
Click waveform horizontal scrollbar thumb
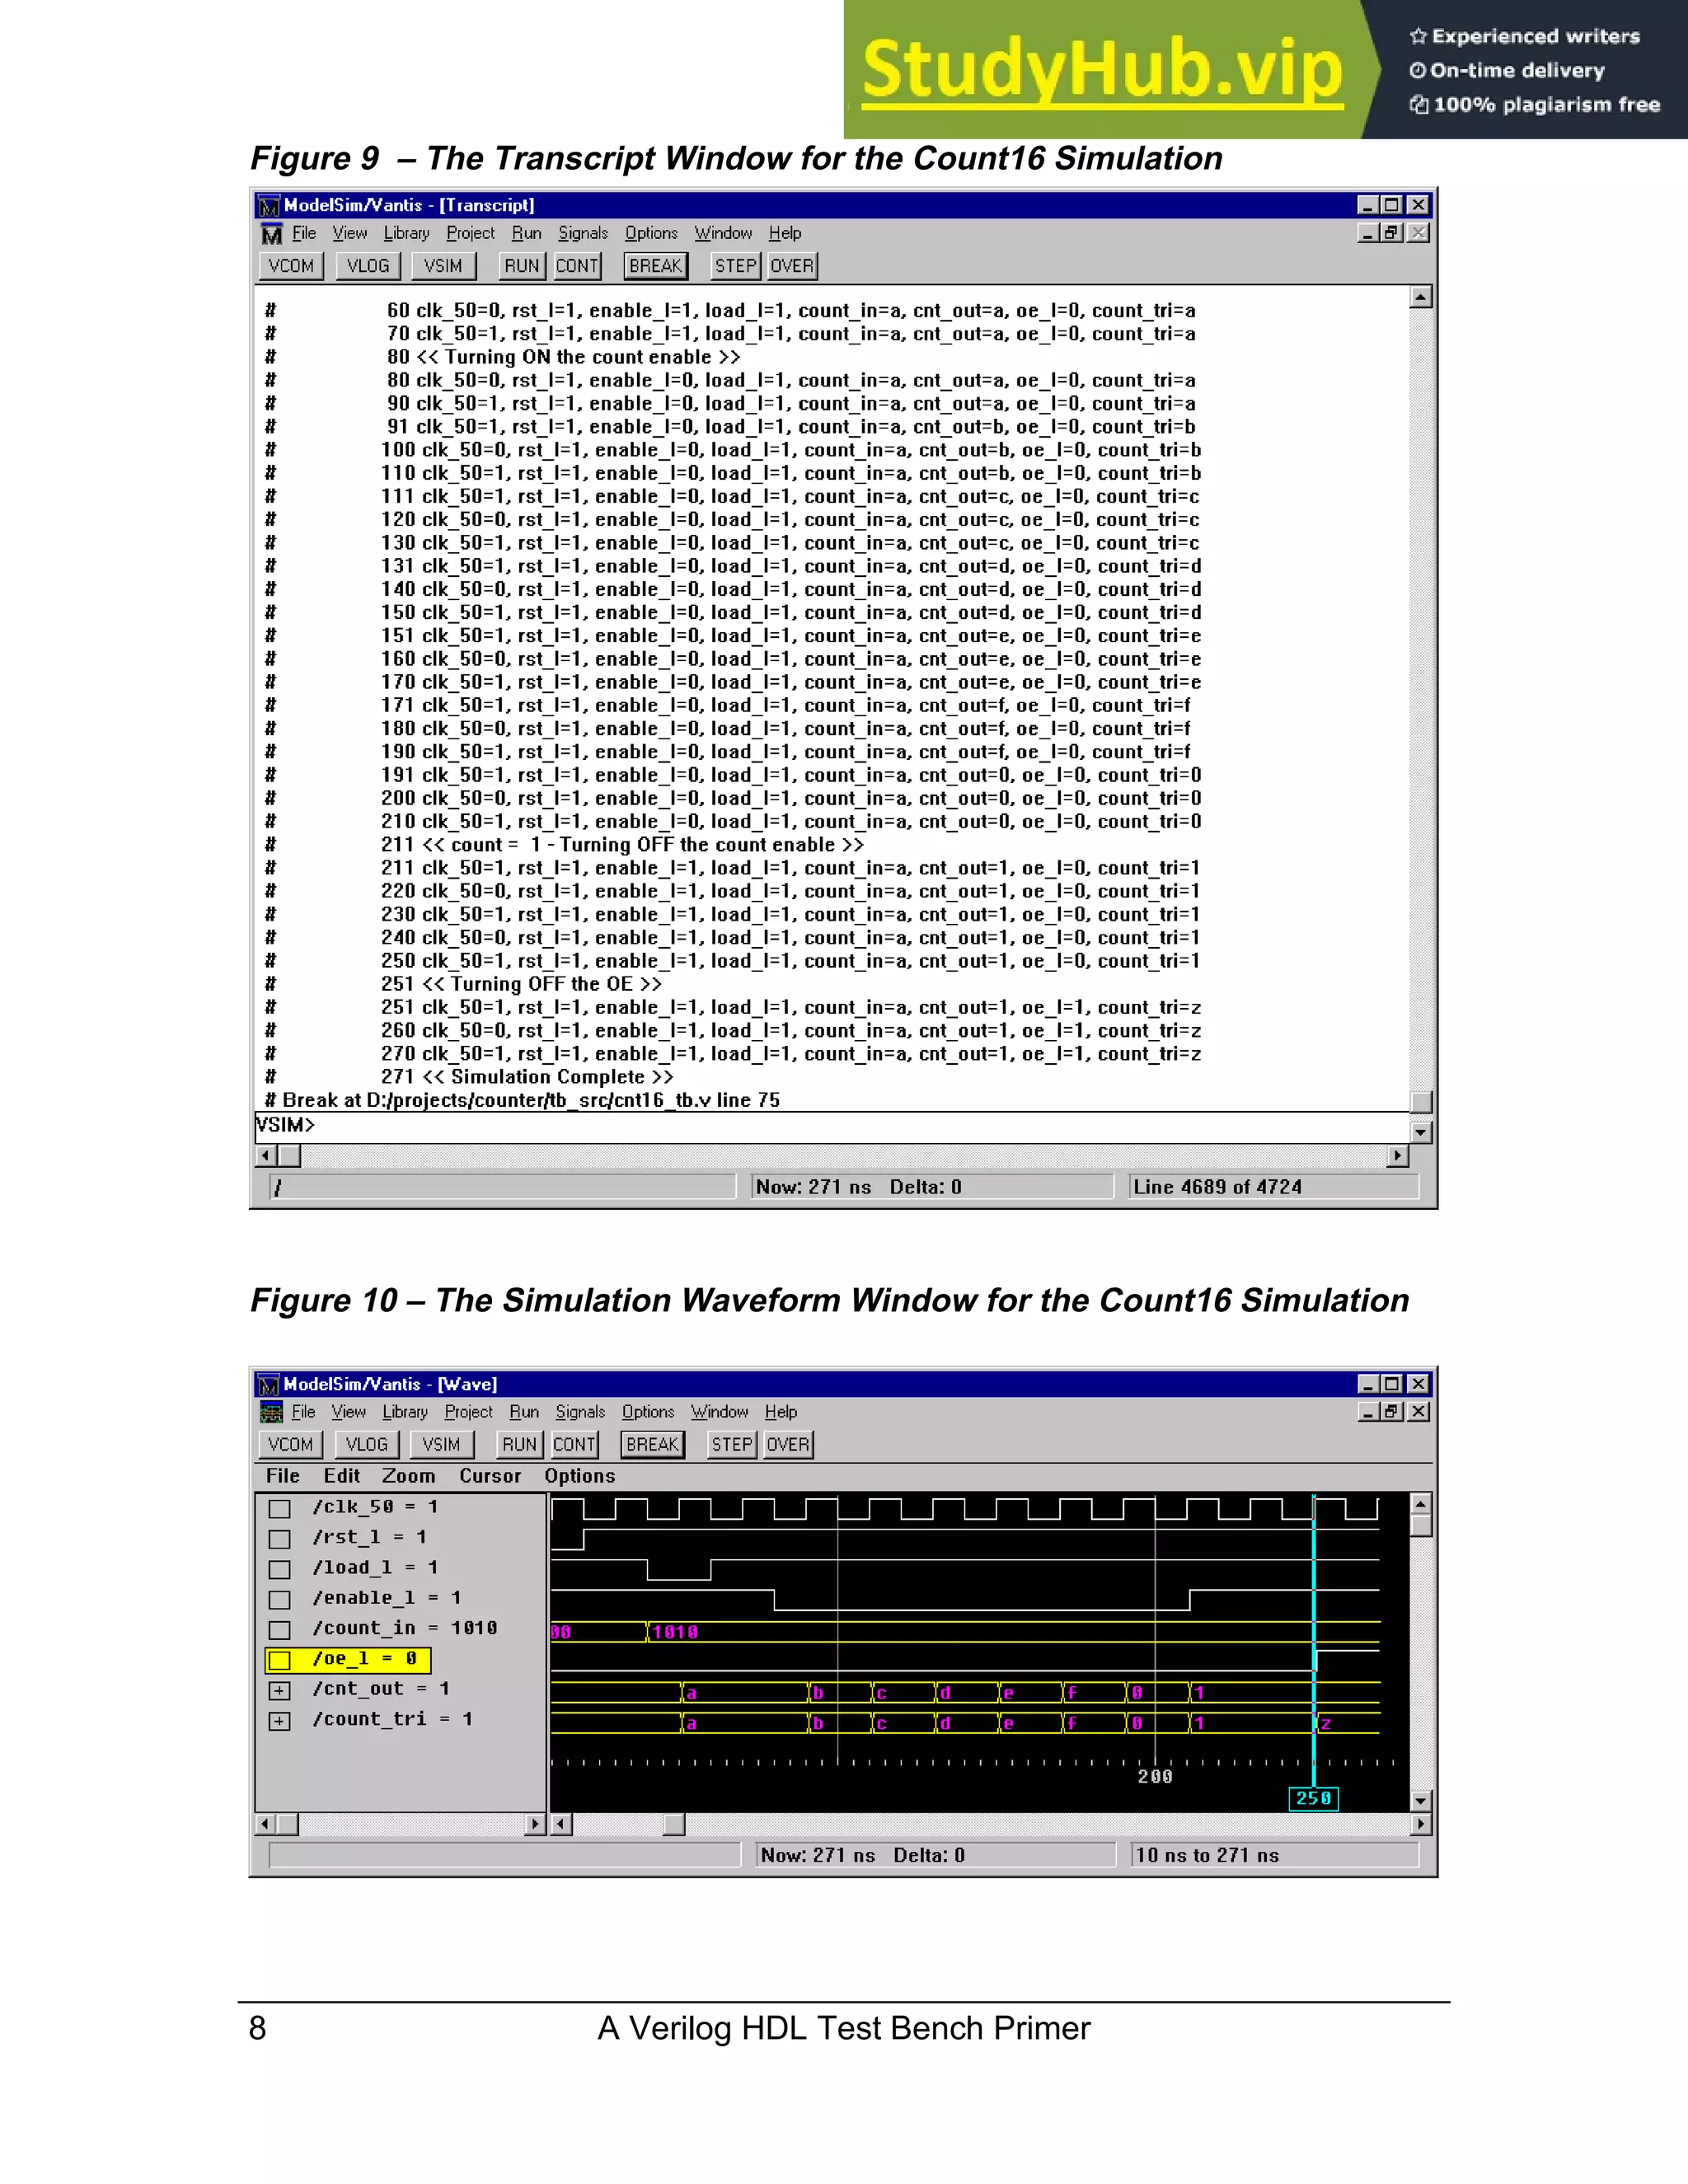674,1824
